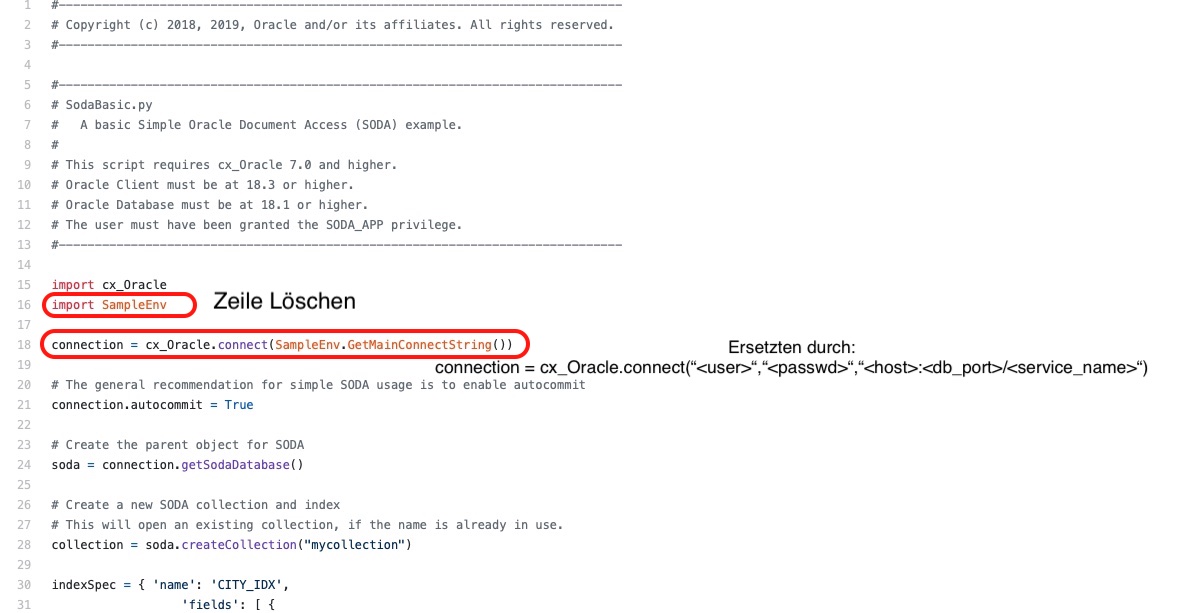1187x613 pixels.
Task: Click the 'Ersetzten durch:' annotation label
Action: tap(791, 348)
